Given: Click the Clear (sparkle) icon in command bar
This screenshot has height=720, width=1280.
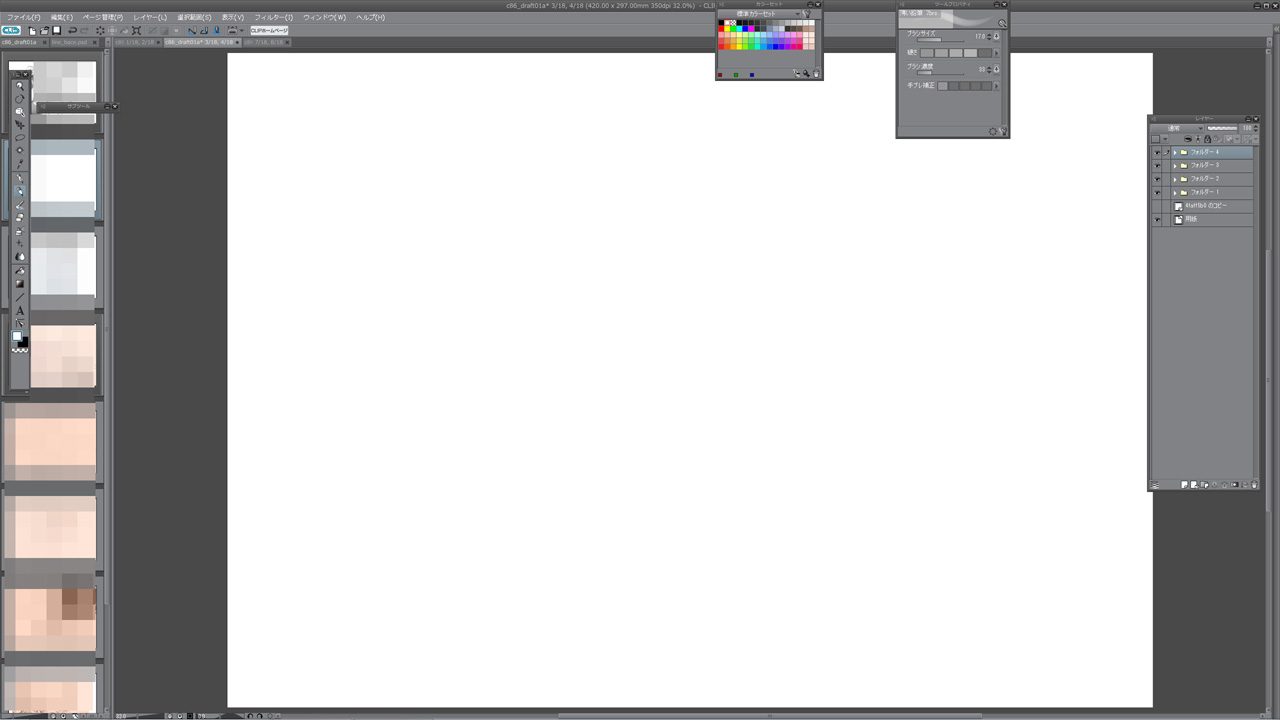Looking at the screenshot, I should click(x=100, y=31).
